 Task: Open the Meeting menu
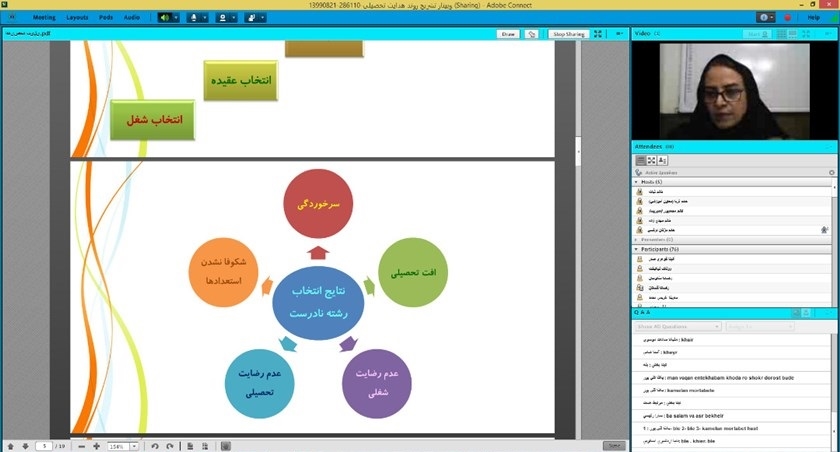[x=44, y=18]
